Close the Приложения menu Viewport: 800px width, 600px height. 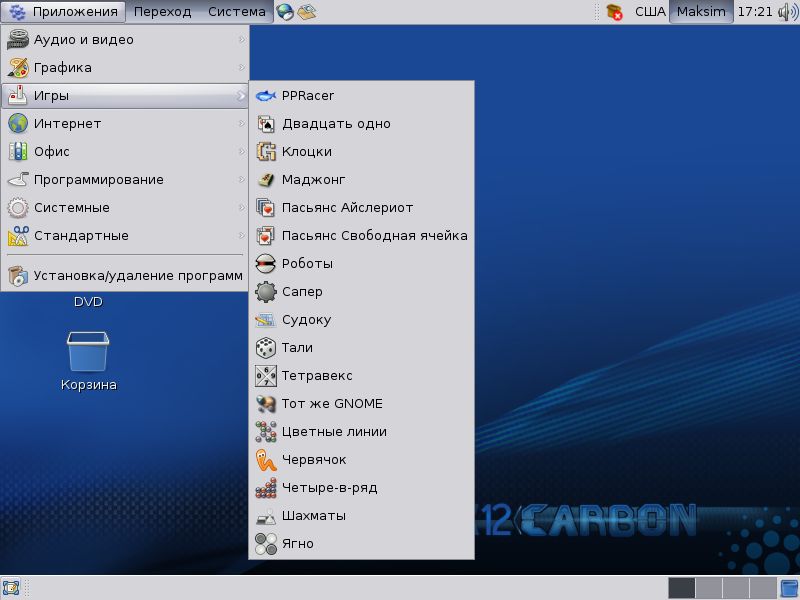coord(63,11)
